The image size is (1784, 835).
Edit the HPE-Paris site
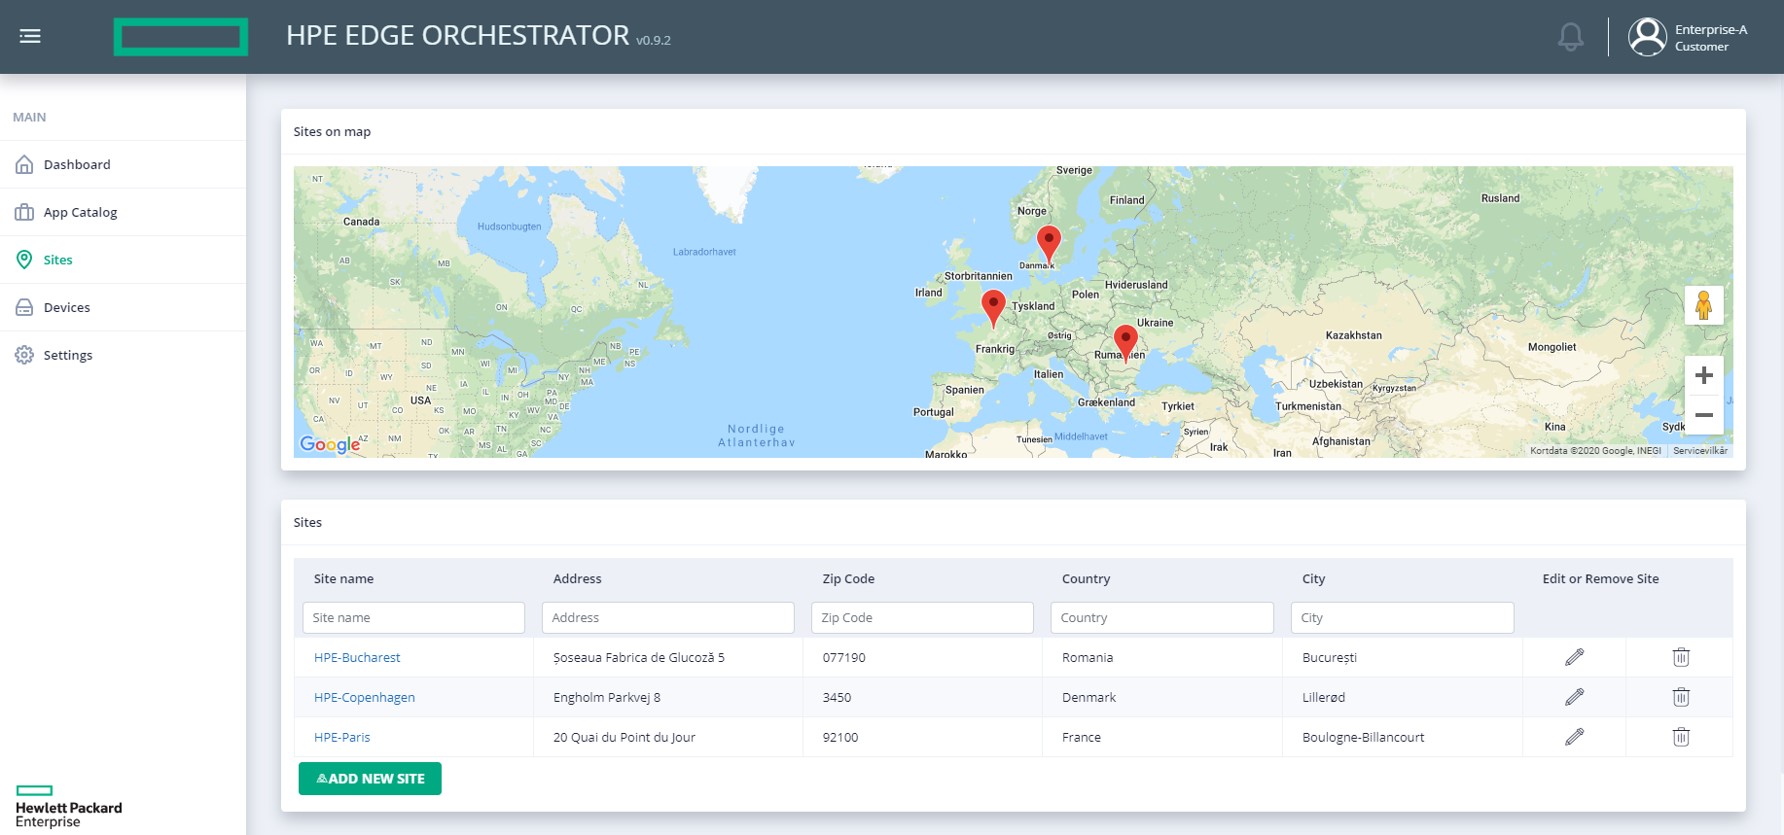1574,737
